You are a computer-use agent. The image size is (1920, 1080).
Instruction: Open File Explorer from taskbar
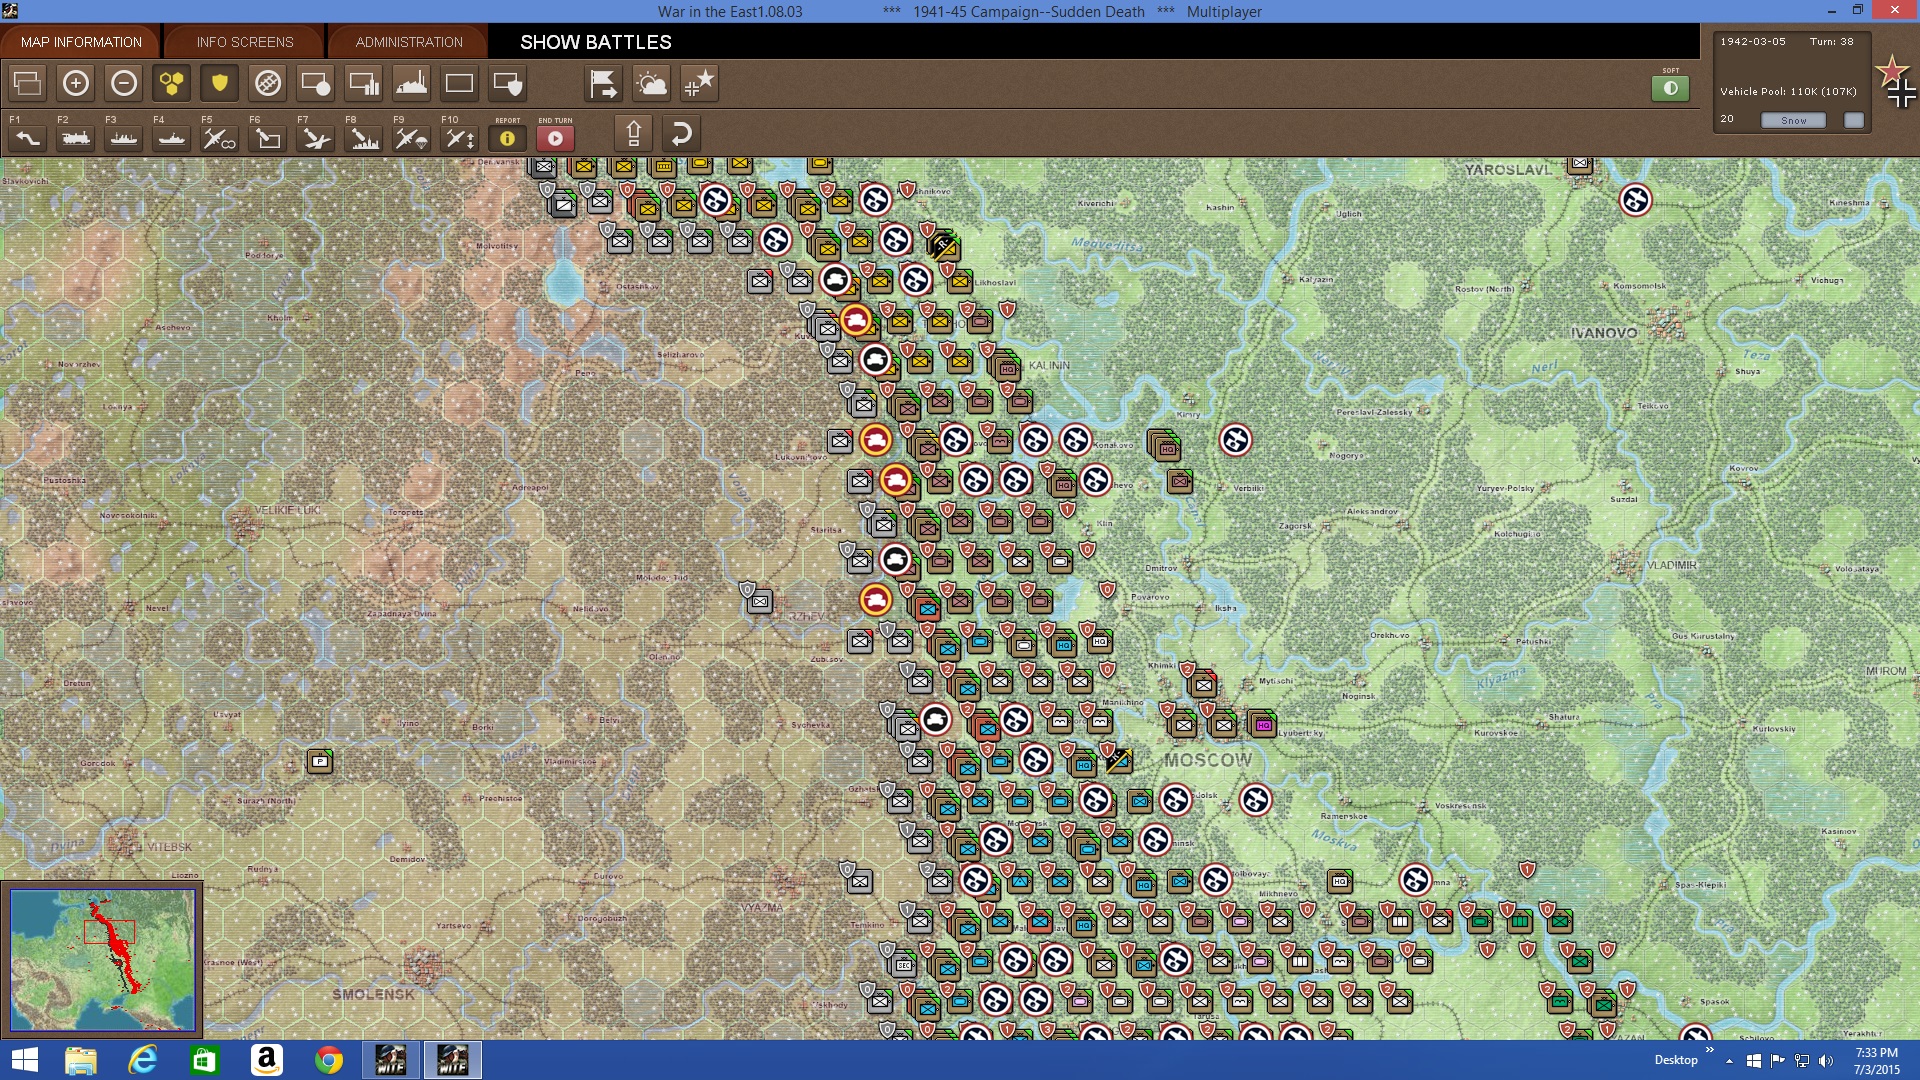81,1060
